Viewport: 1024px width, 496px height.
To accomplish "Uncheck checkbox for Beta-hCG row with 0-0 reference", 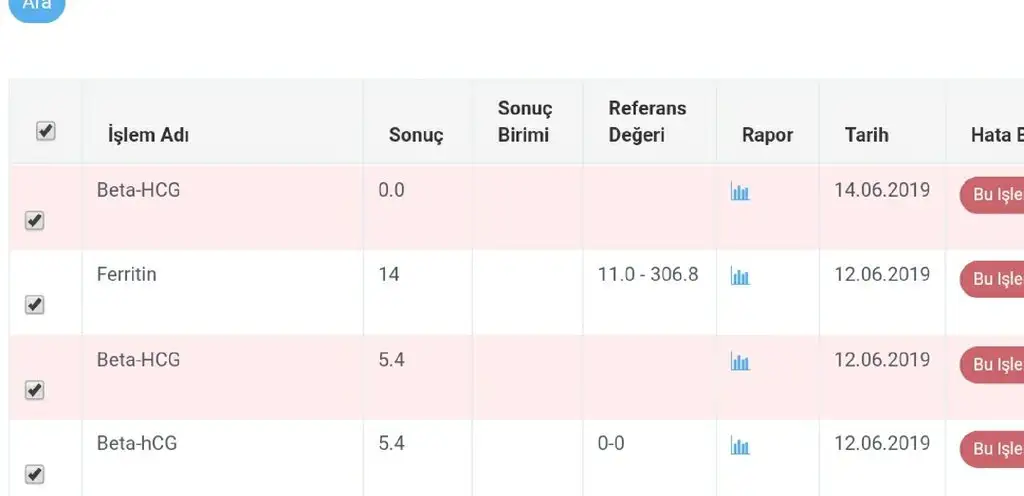I will point(35,473).
